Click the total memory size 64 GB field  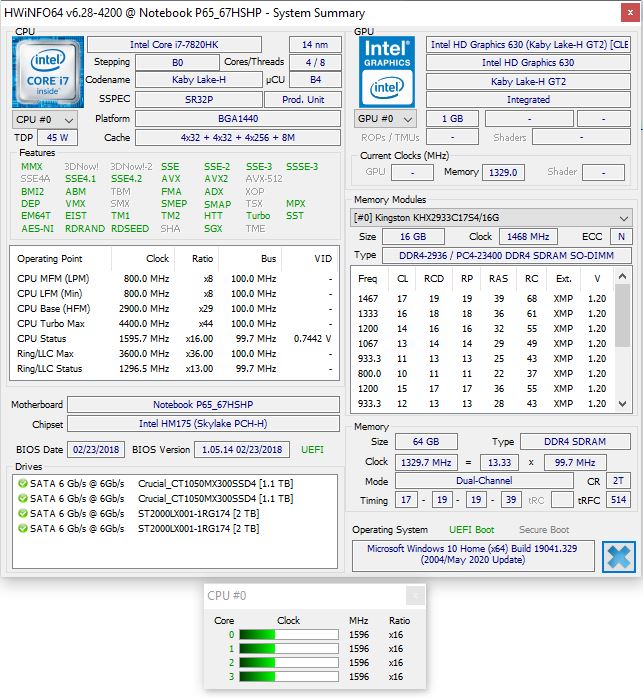pyautogui.click(x=426, y=442)
